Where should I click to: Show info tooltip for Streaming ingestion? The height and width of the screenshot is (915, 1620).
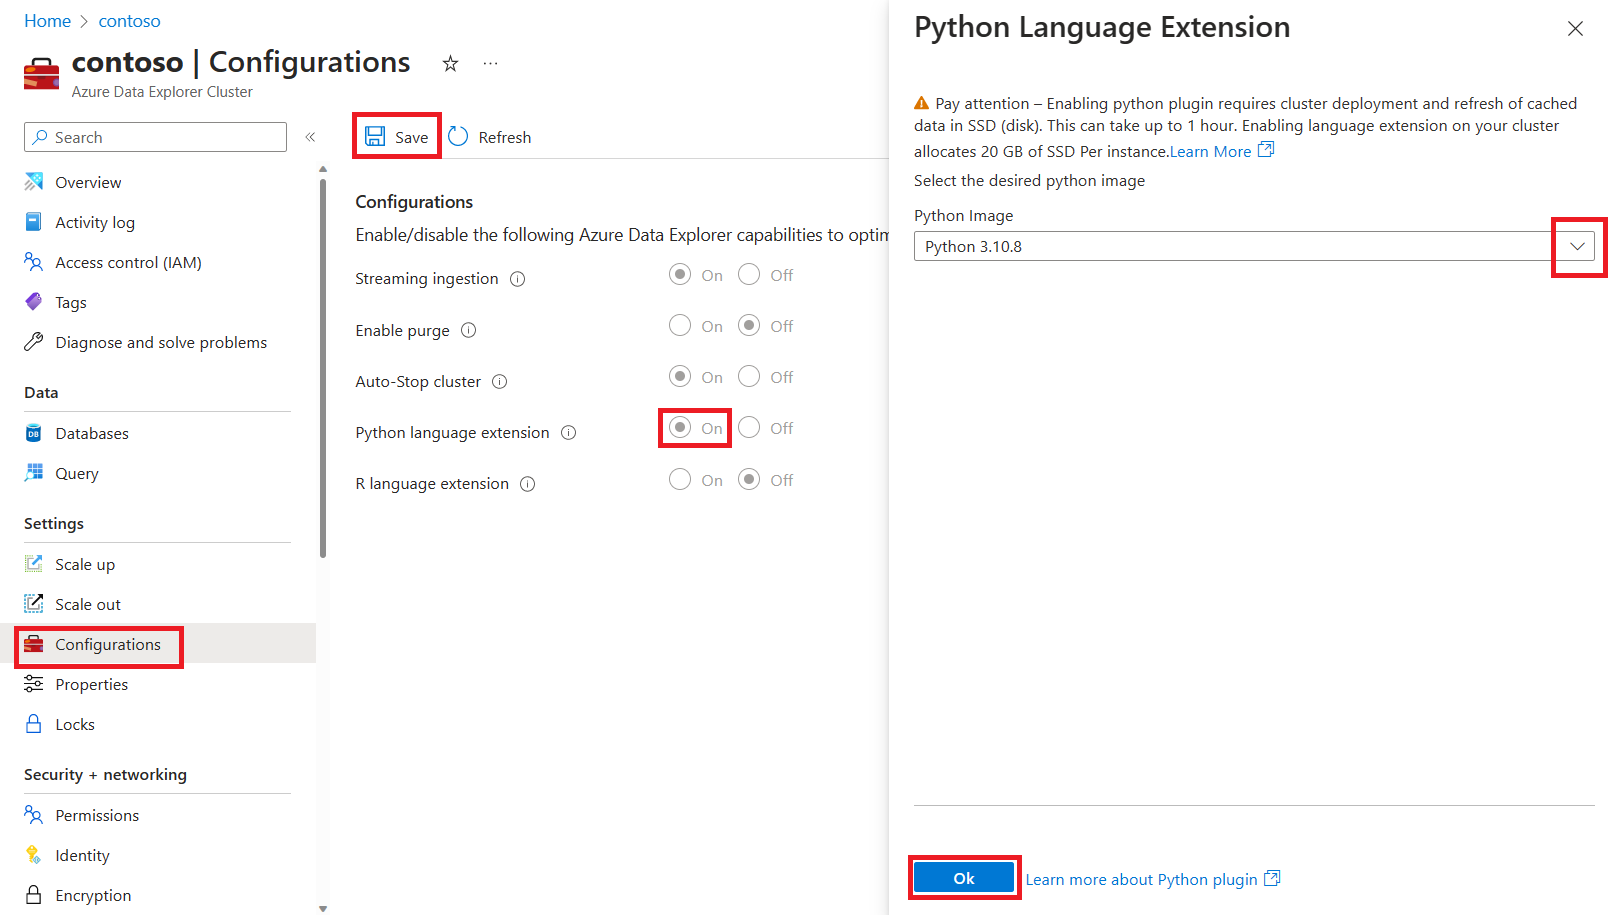518,279
